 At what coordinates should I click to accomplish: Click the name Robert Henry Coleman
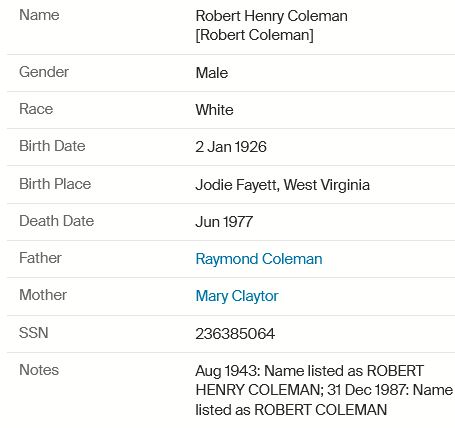pos(271,16)
